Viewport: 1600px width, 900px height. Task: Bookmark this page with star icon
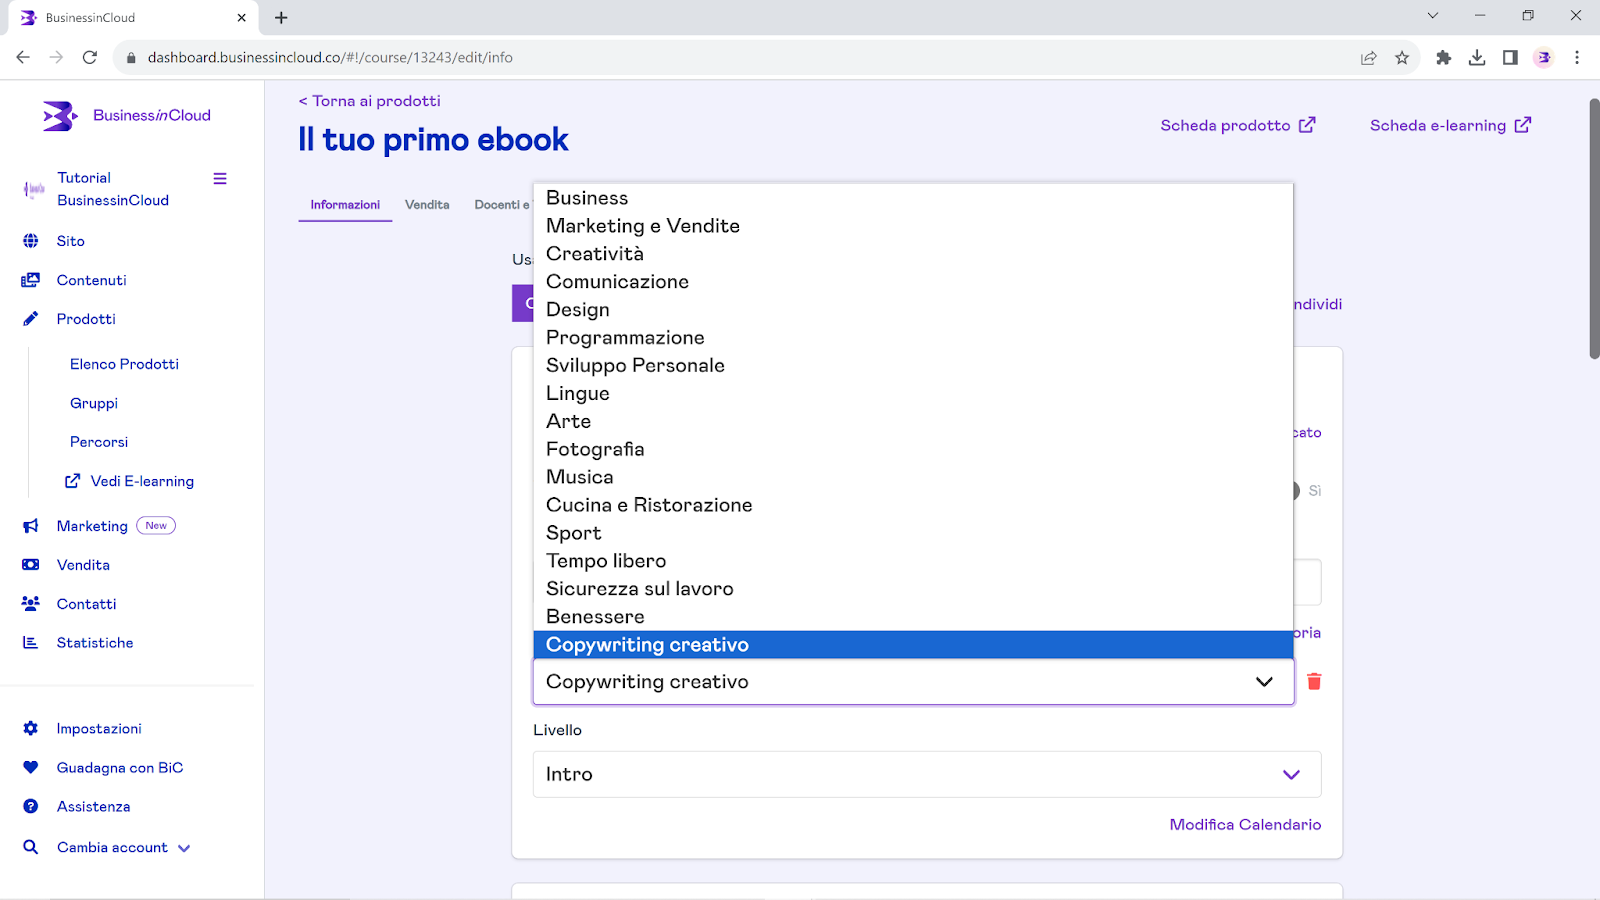[1402, 58]
